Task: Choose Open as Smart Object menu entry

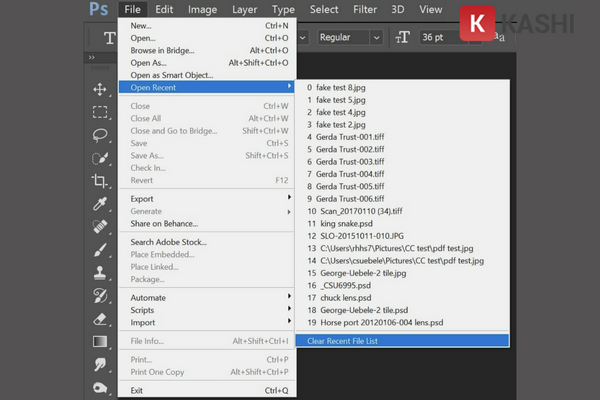Action: click(171, 75)
